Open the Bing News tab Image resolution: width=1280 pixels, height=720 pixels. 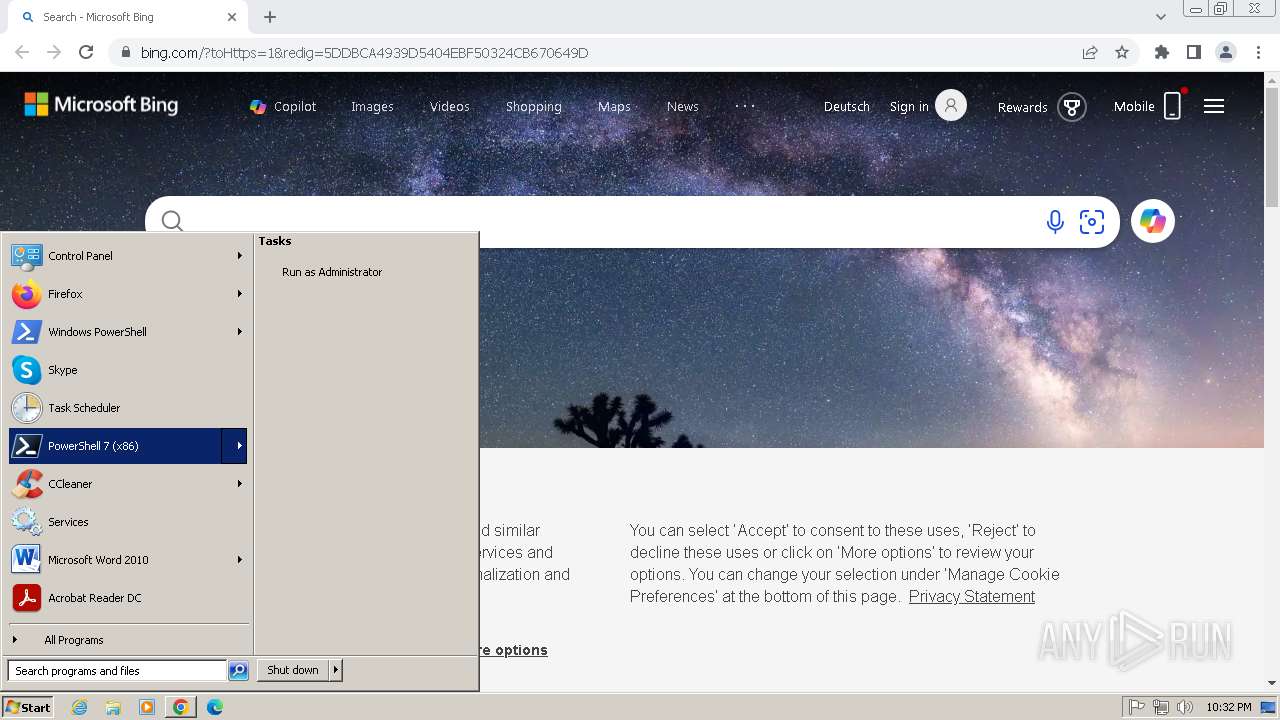click(683, 106)
